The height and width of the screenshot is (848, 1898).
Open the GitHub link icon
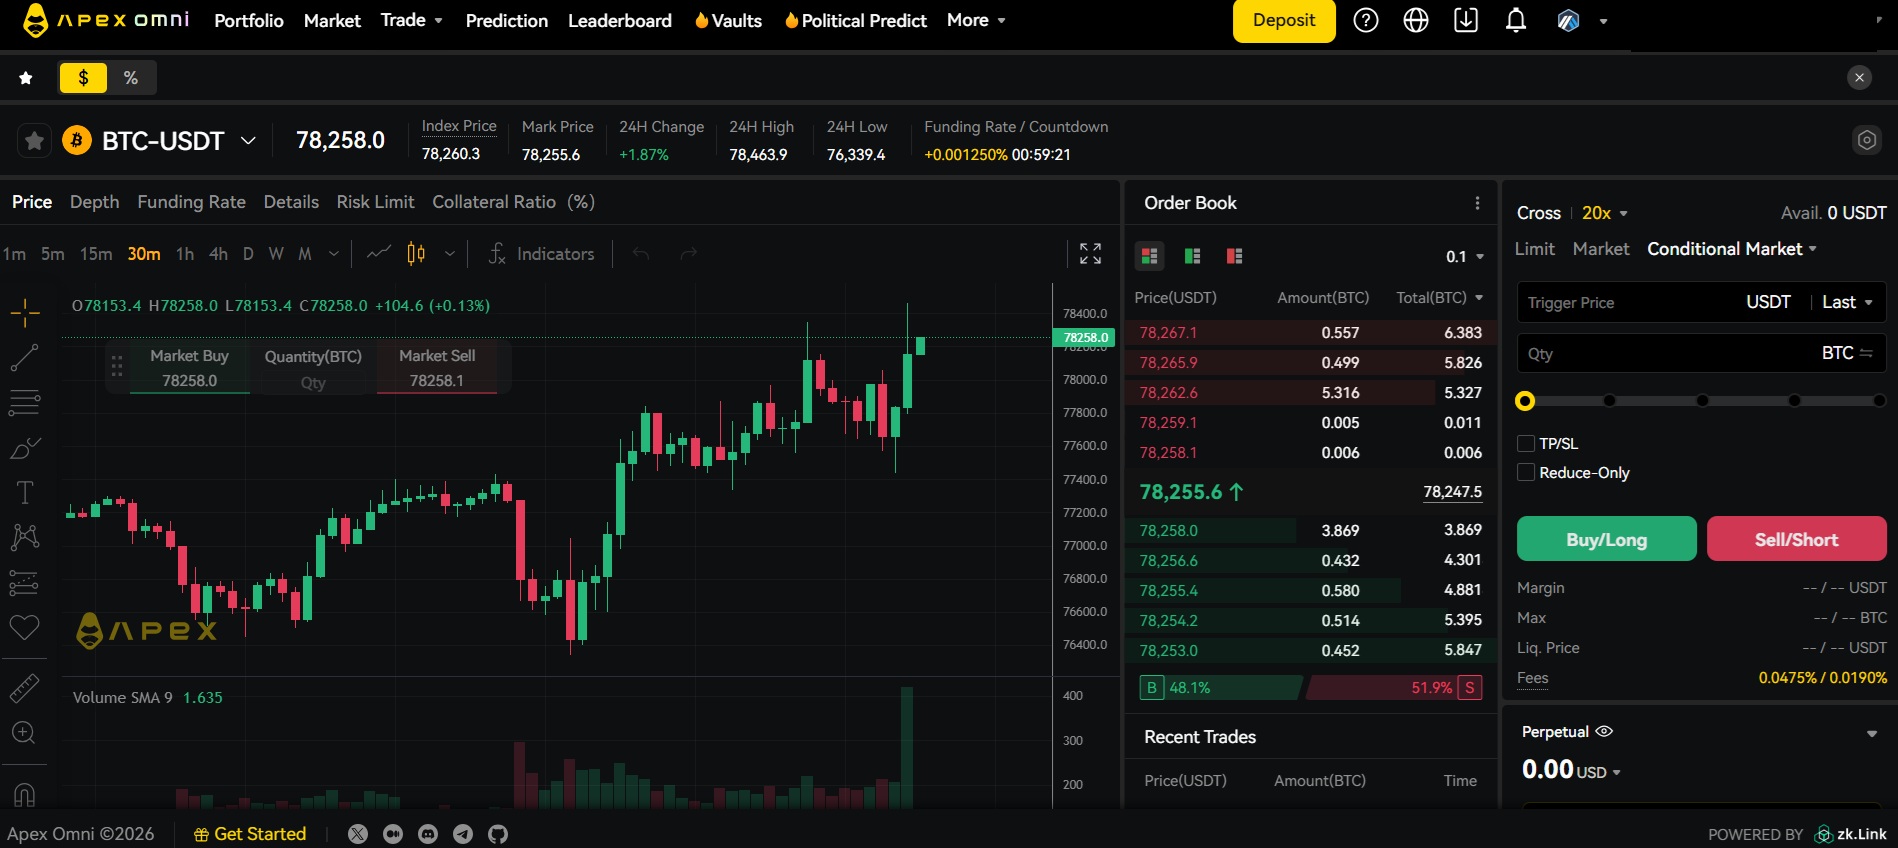(x=498, y=834)
